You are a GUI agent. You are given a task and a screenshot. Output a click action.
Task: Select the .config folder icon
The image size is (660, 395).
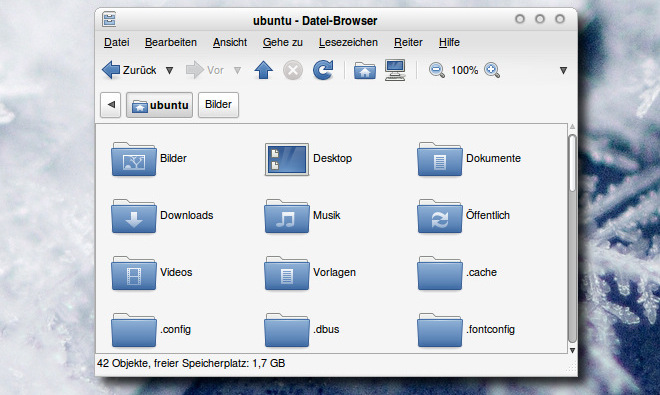[134, 330]
